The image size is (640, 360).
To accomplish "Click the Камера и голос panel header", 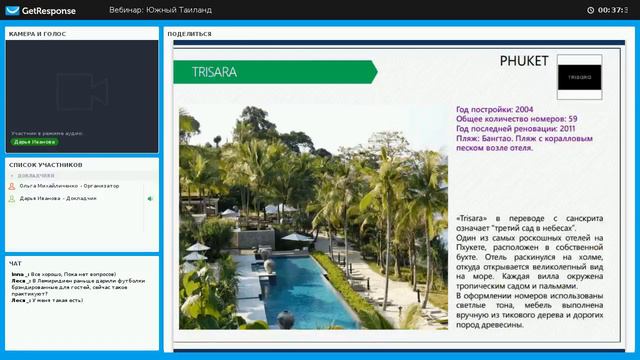I will pyautogui.click(x=37, y=34).
